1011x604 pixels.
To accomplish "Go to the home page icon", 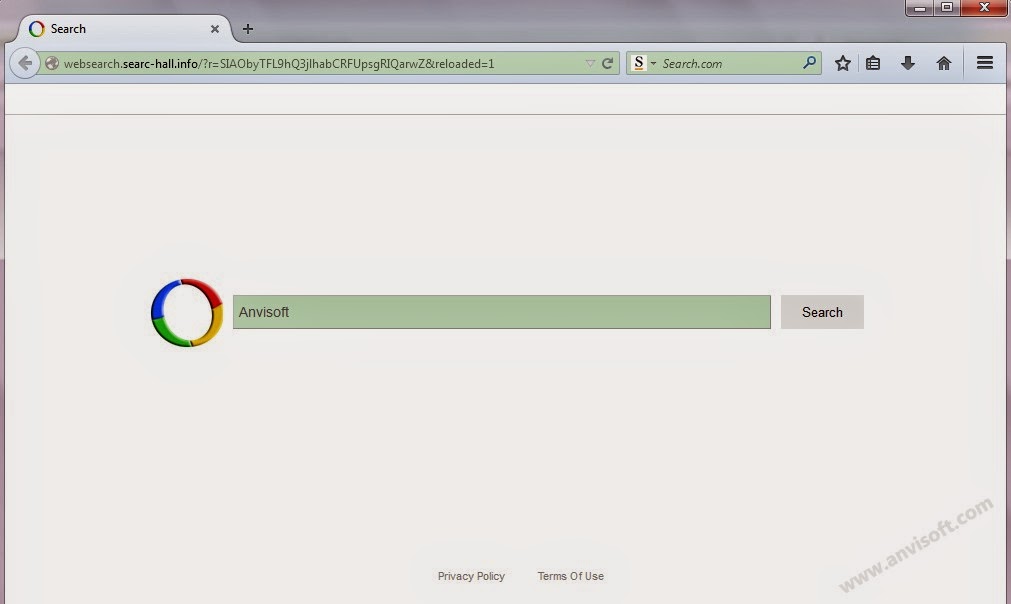I will tap(944, 63).
